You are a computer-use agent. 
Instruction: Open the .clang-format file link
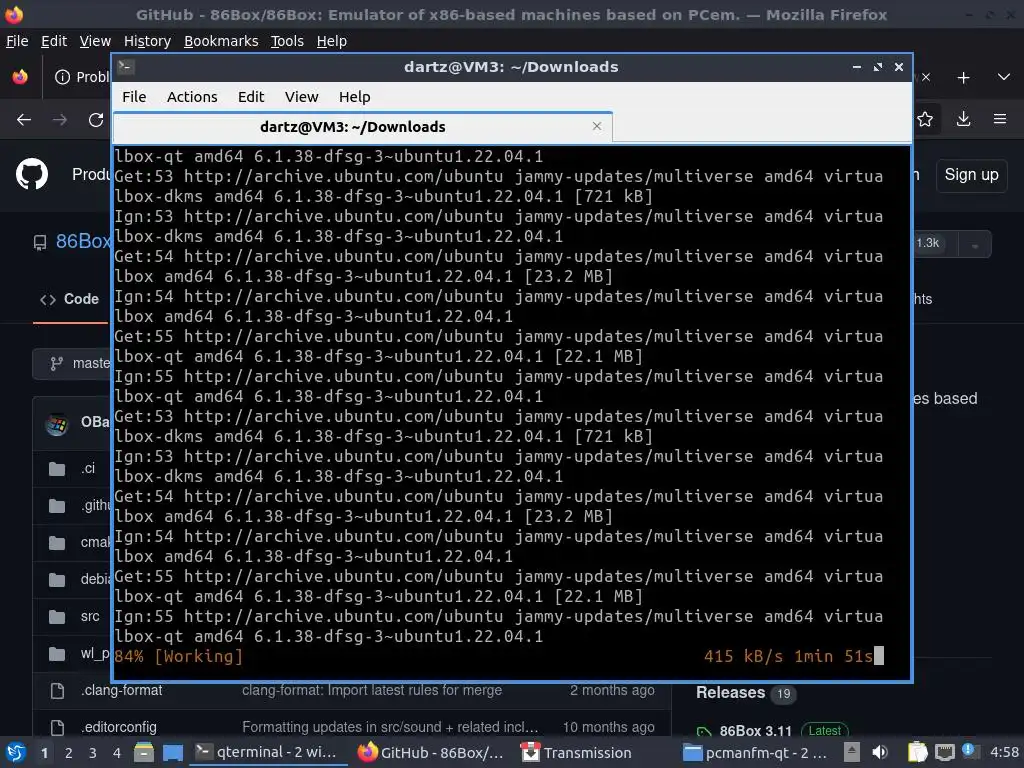[121, 690]
